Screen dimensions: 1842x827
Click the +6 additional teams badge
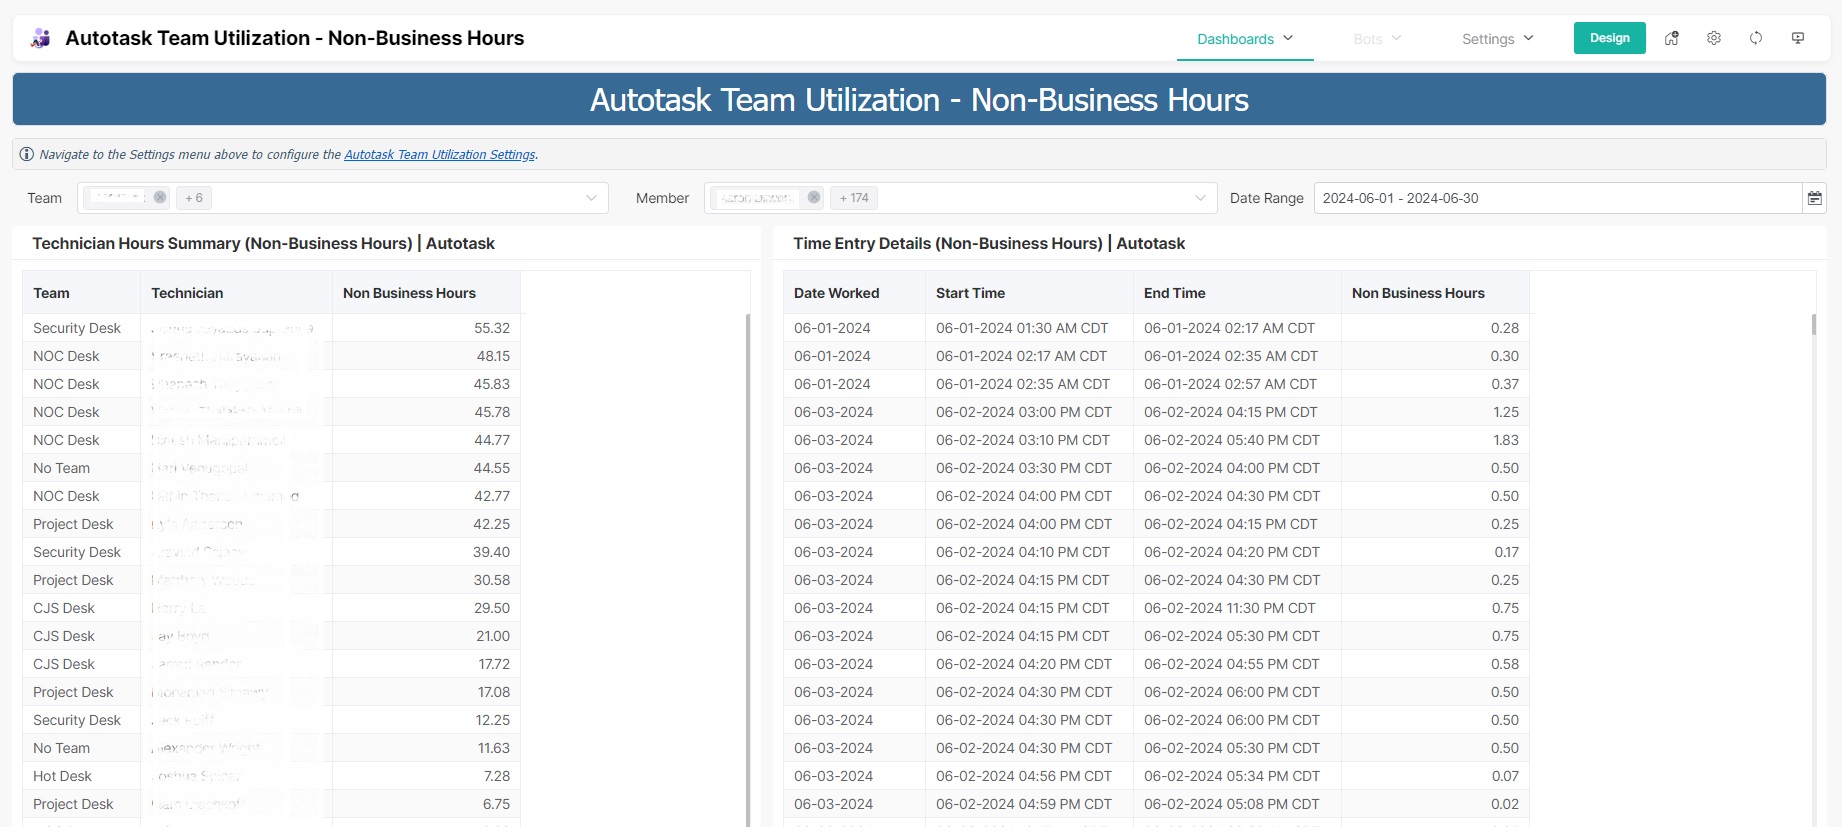(x=194, y=198)
